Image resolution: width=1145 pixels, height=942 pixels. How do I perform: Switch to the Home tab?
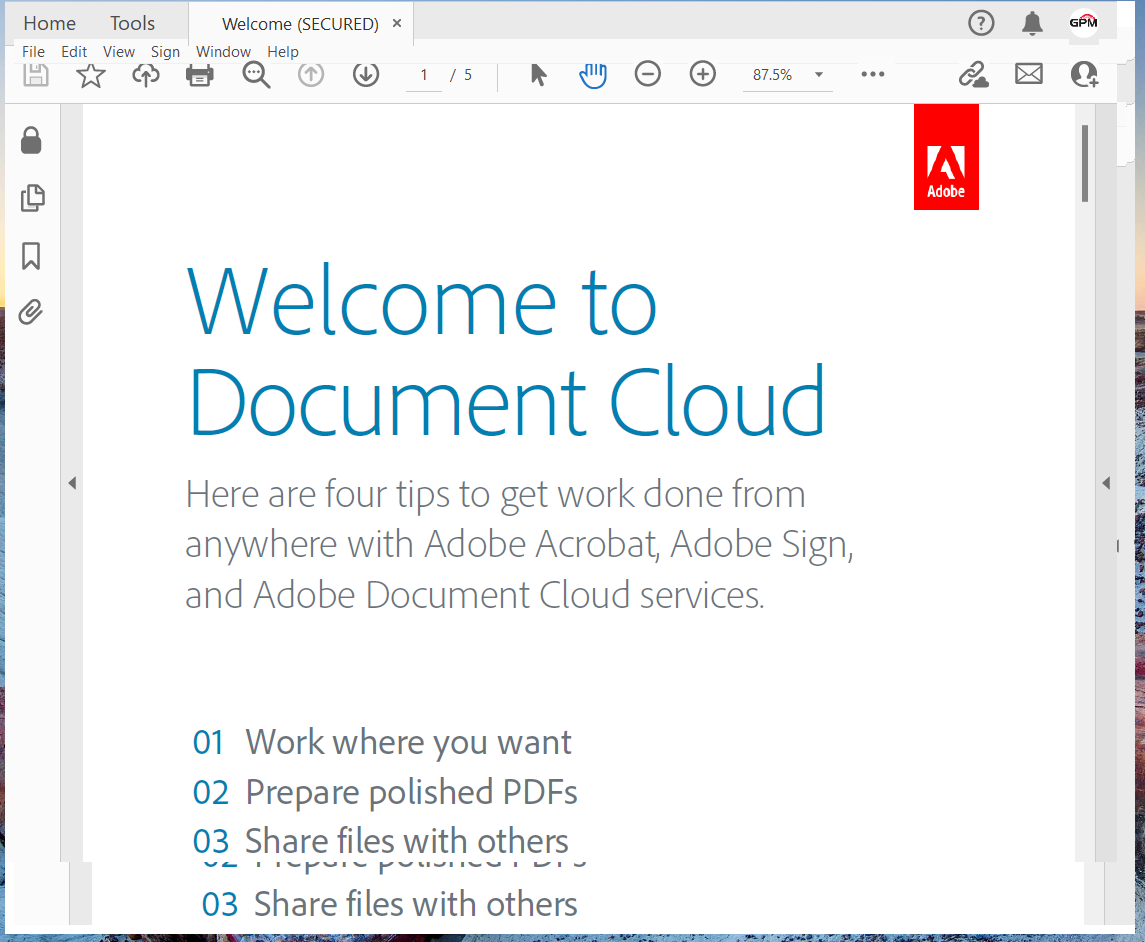point(48,22)
